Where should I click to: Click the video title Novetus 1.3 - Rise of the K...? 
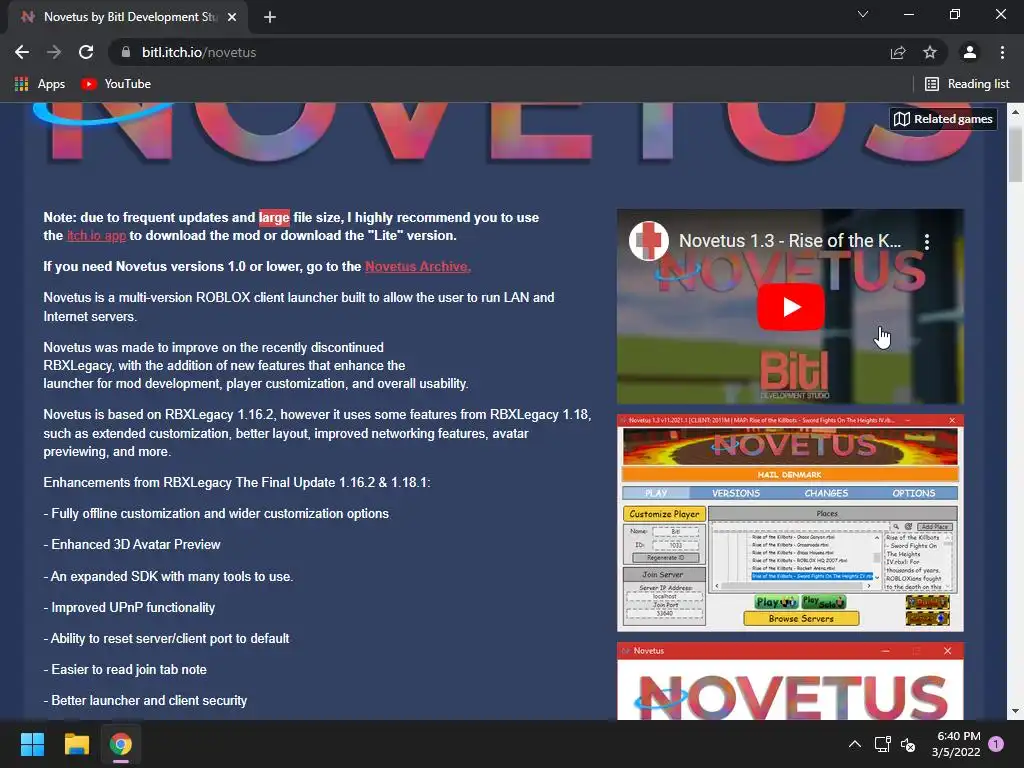[x=790, y=241]
